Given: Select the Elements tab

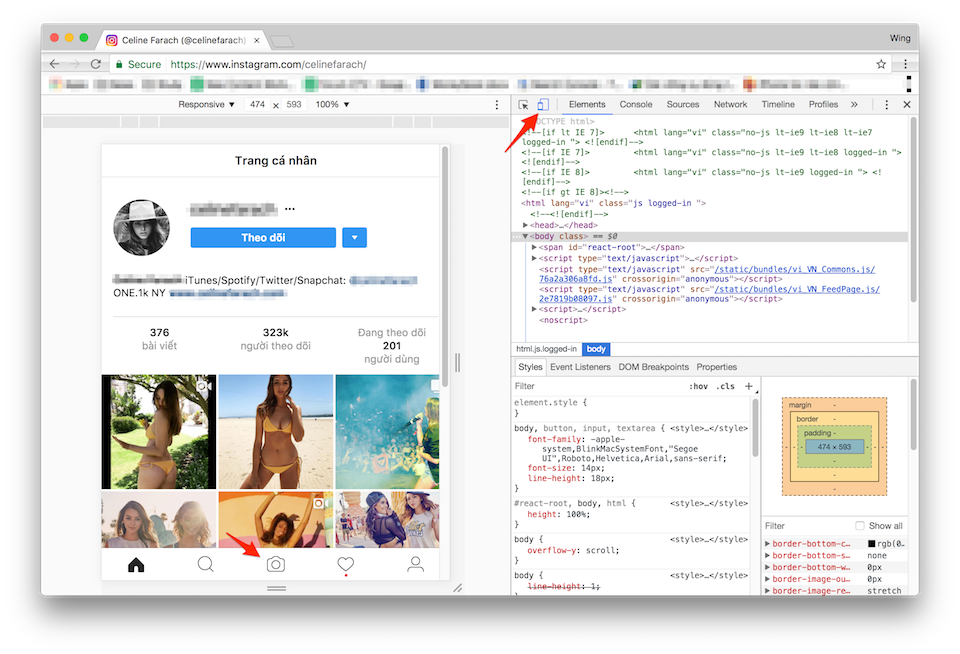Looking at the screenshot, I should click(x=587, y=105).
